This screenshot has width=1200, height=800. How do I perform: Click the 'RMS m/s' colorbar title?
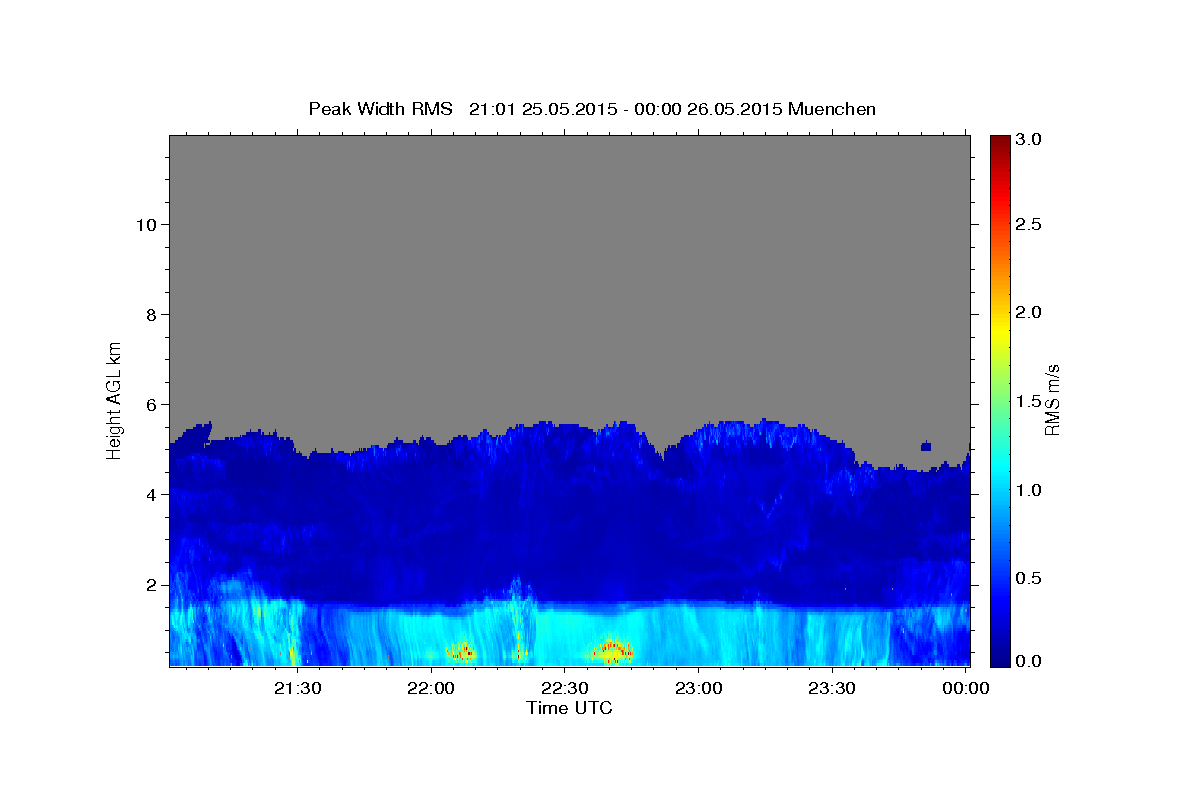click(x=1052, y=400)
